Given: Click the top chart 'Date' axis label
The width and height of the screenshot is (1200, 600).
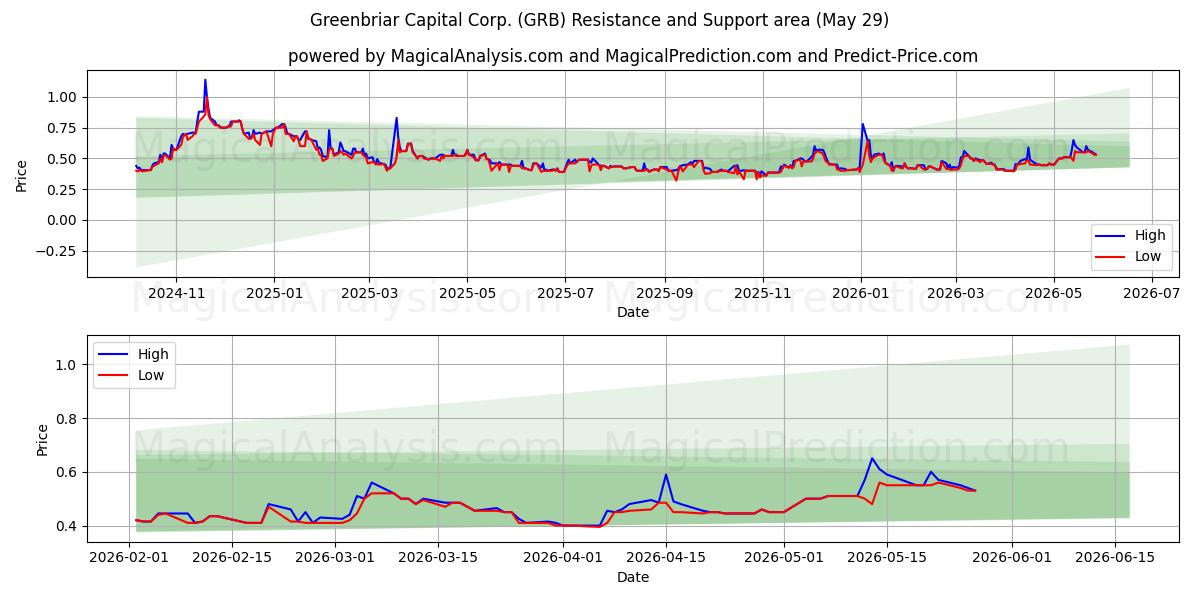Looking at the screenshot, I should (633, 312).
